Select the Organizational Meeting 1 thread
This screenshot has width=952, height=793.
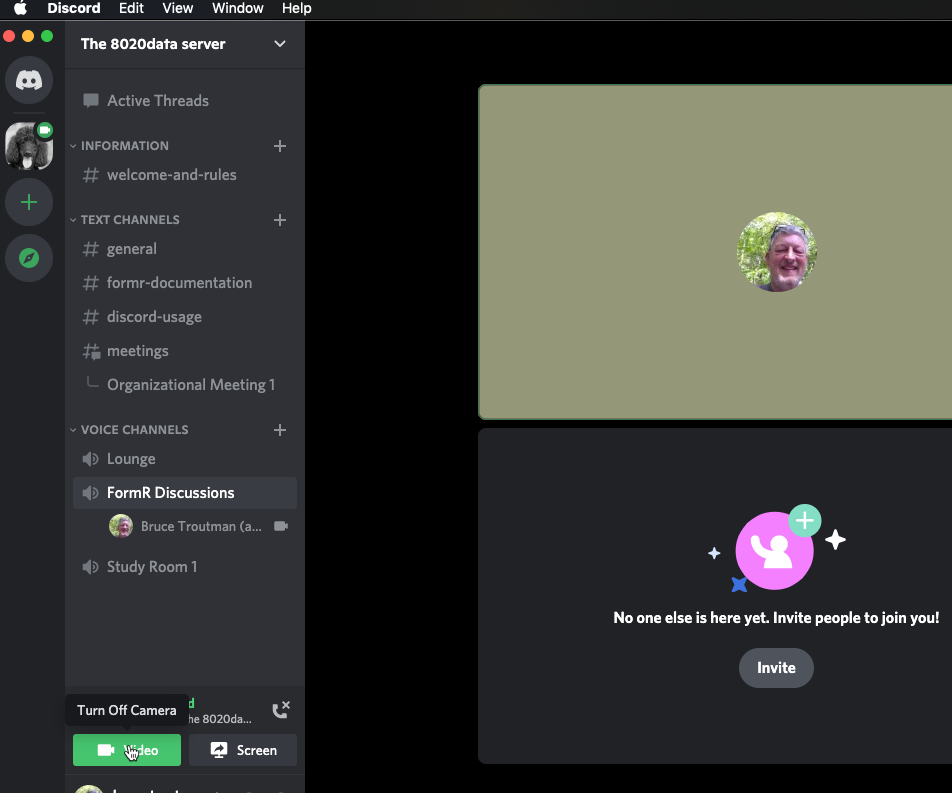point(191,384)
